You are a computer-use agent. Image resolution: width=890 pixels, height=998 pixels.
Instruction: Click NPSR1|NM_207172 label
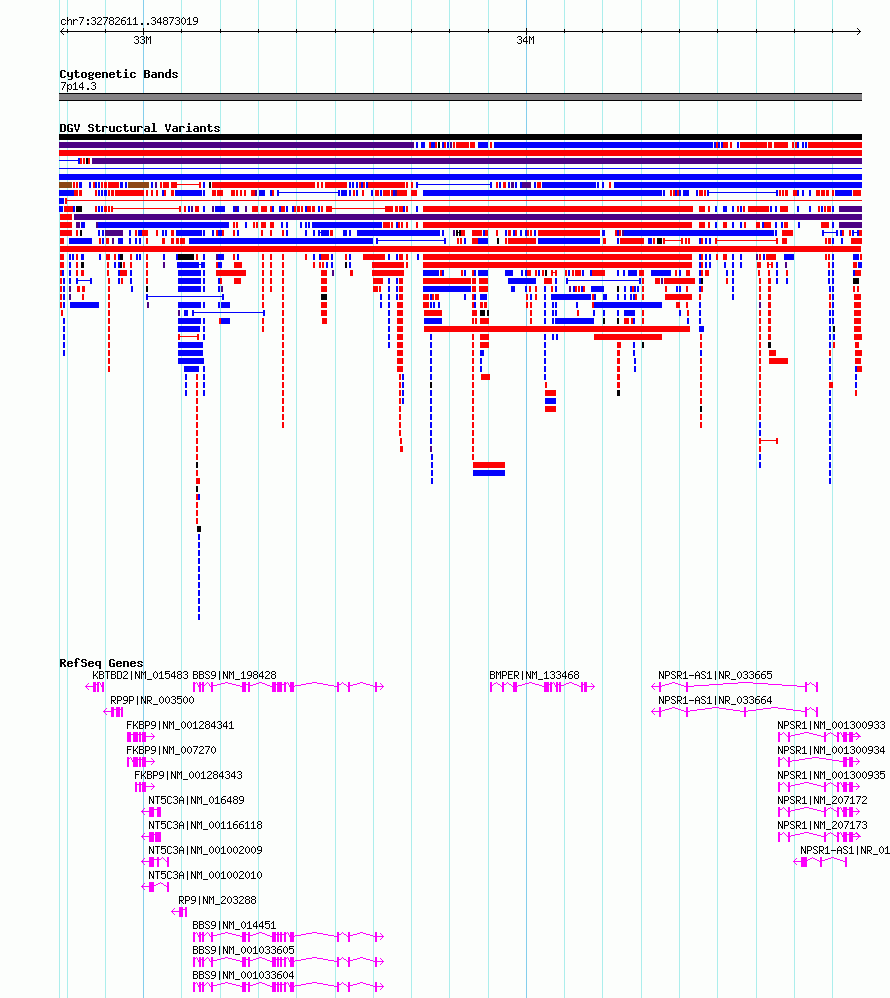tap(823, 800)
